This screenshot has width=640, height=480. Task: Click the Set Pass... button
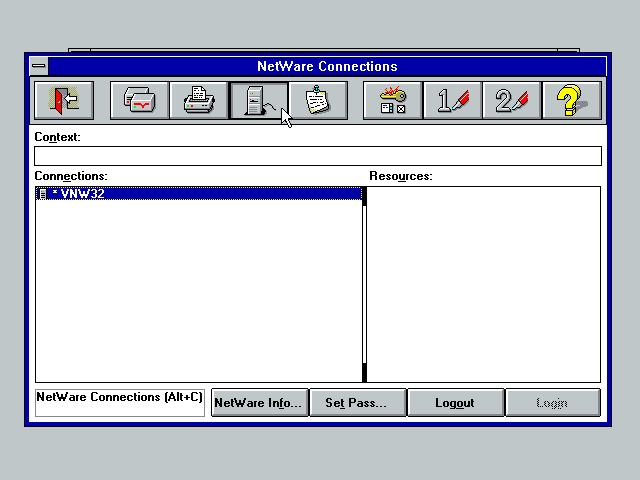point(358,403)
